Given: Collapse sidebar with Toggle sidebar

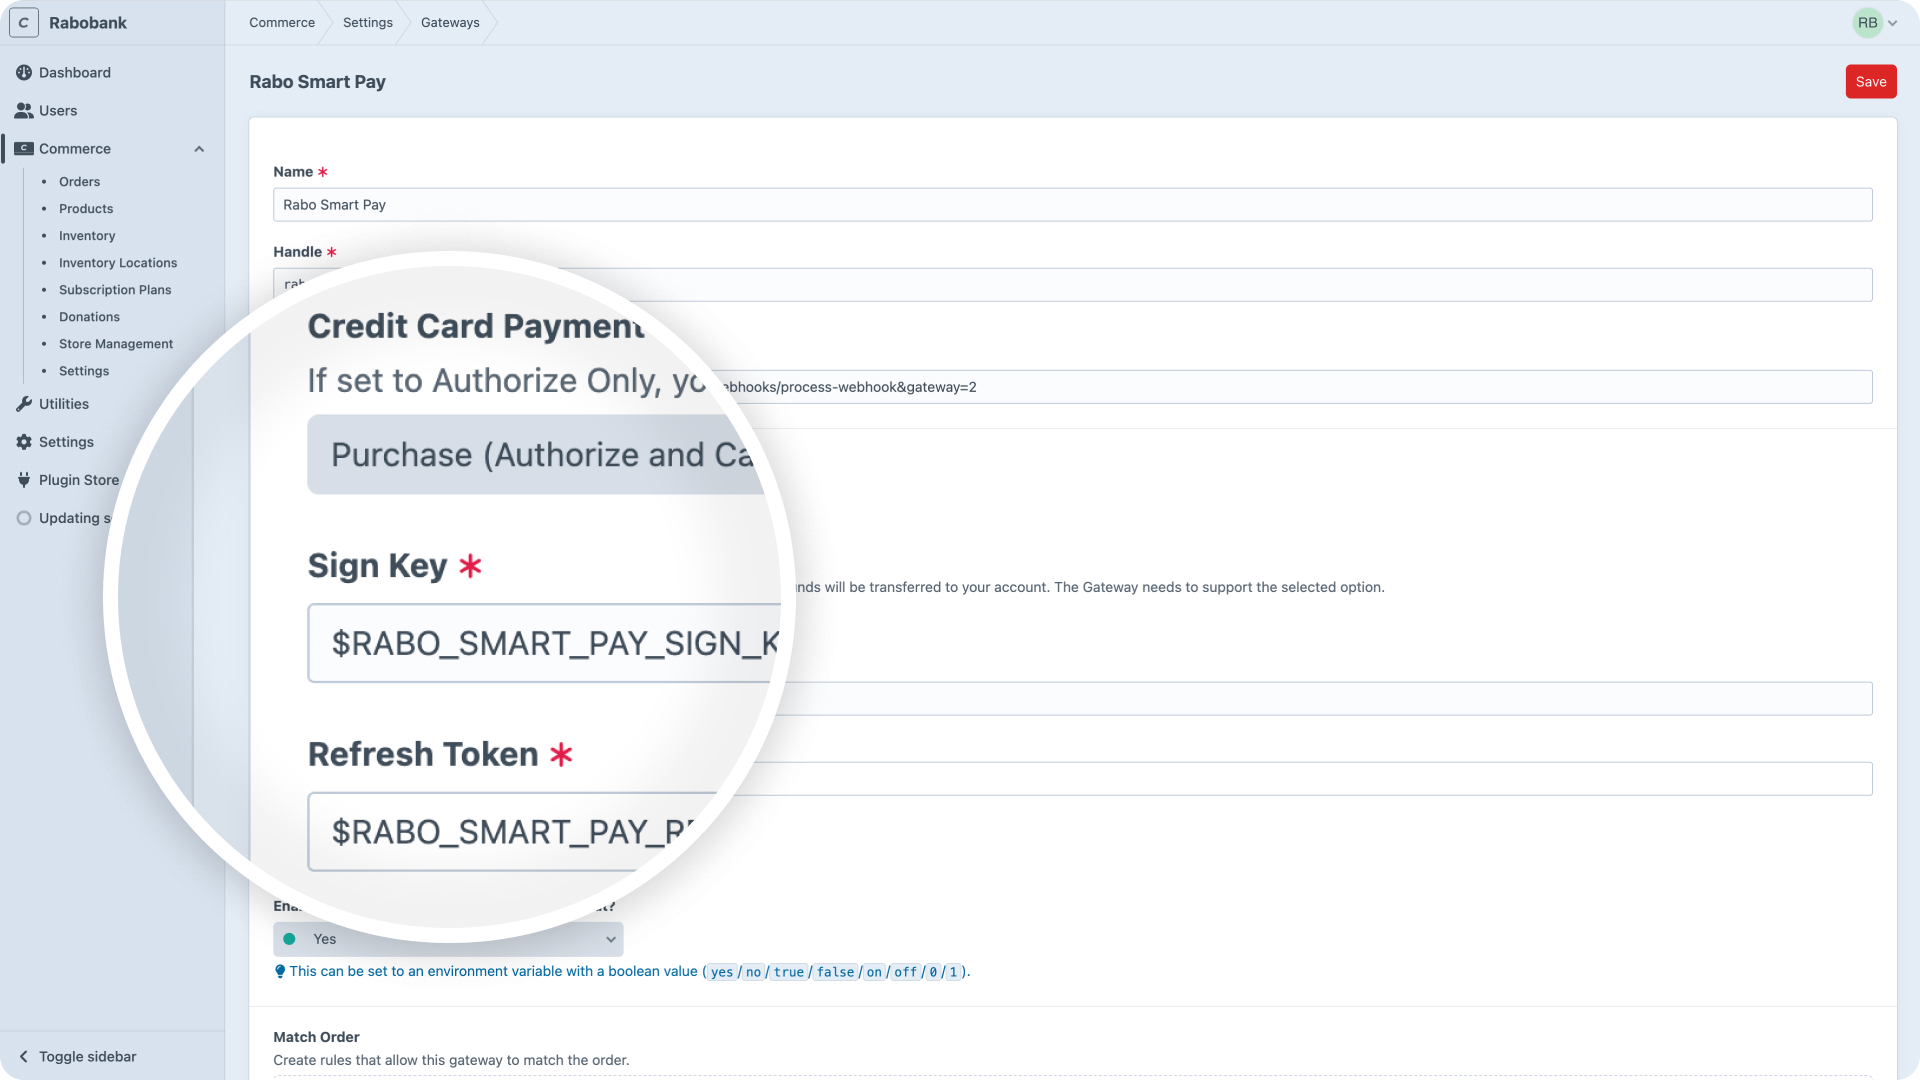Looking at the screenshot, I should [78, 1057].
